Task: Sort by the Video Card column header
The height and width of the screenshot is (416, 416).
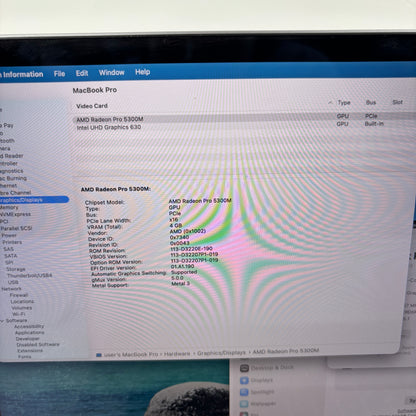Action: pyautogui.click(x=92, y=106)
